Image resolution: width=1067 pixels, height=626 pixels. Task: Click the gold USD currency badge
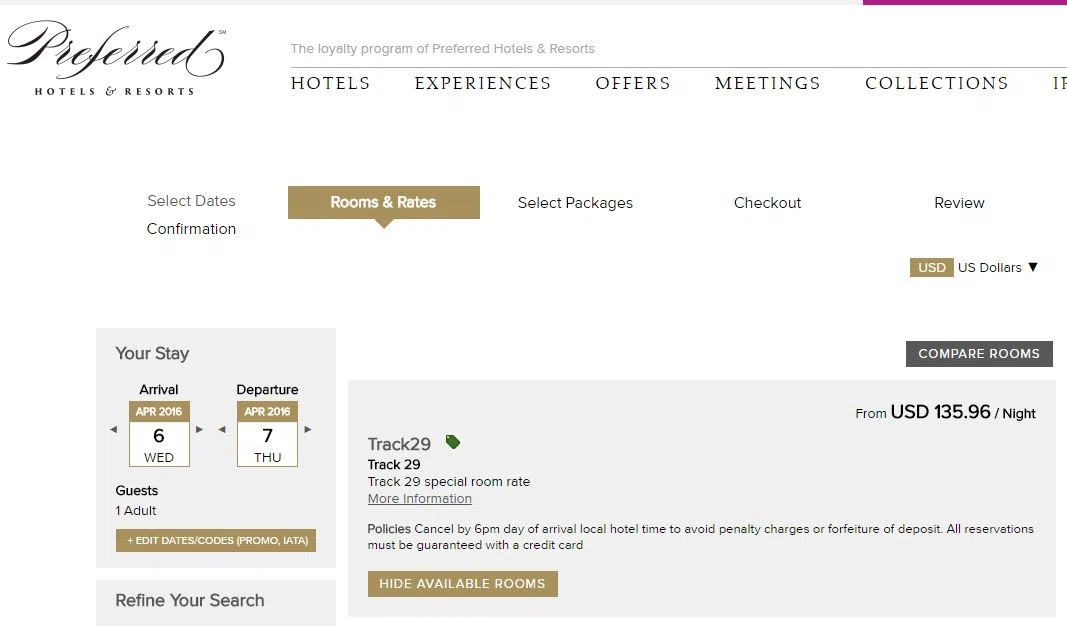pyautogui.click(x=932, y=267)
